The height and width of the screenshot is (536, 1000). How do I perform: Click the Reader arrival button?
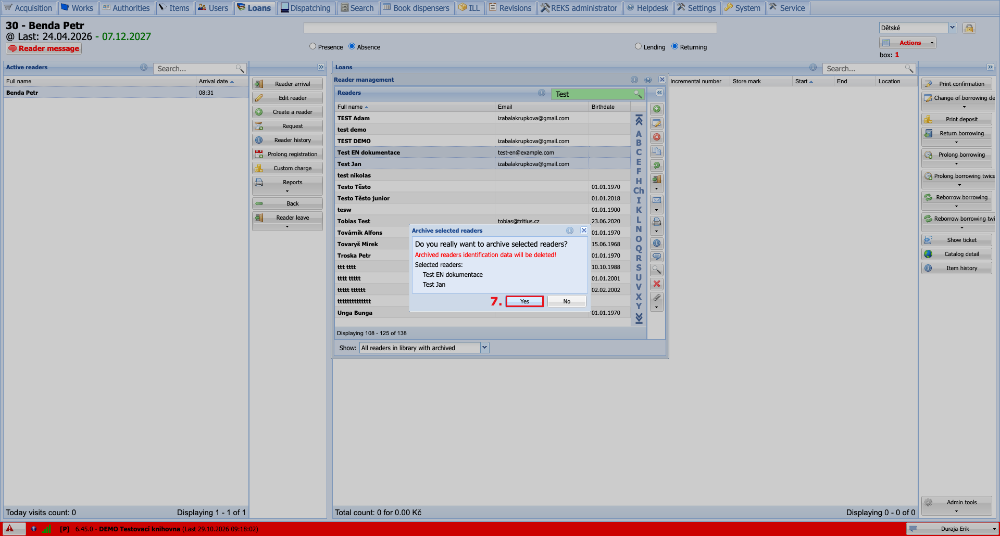[x=286, y=84]
